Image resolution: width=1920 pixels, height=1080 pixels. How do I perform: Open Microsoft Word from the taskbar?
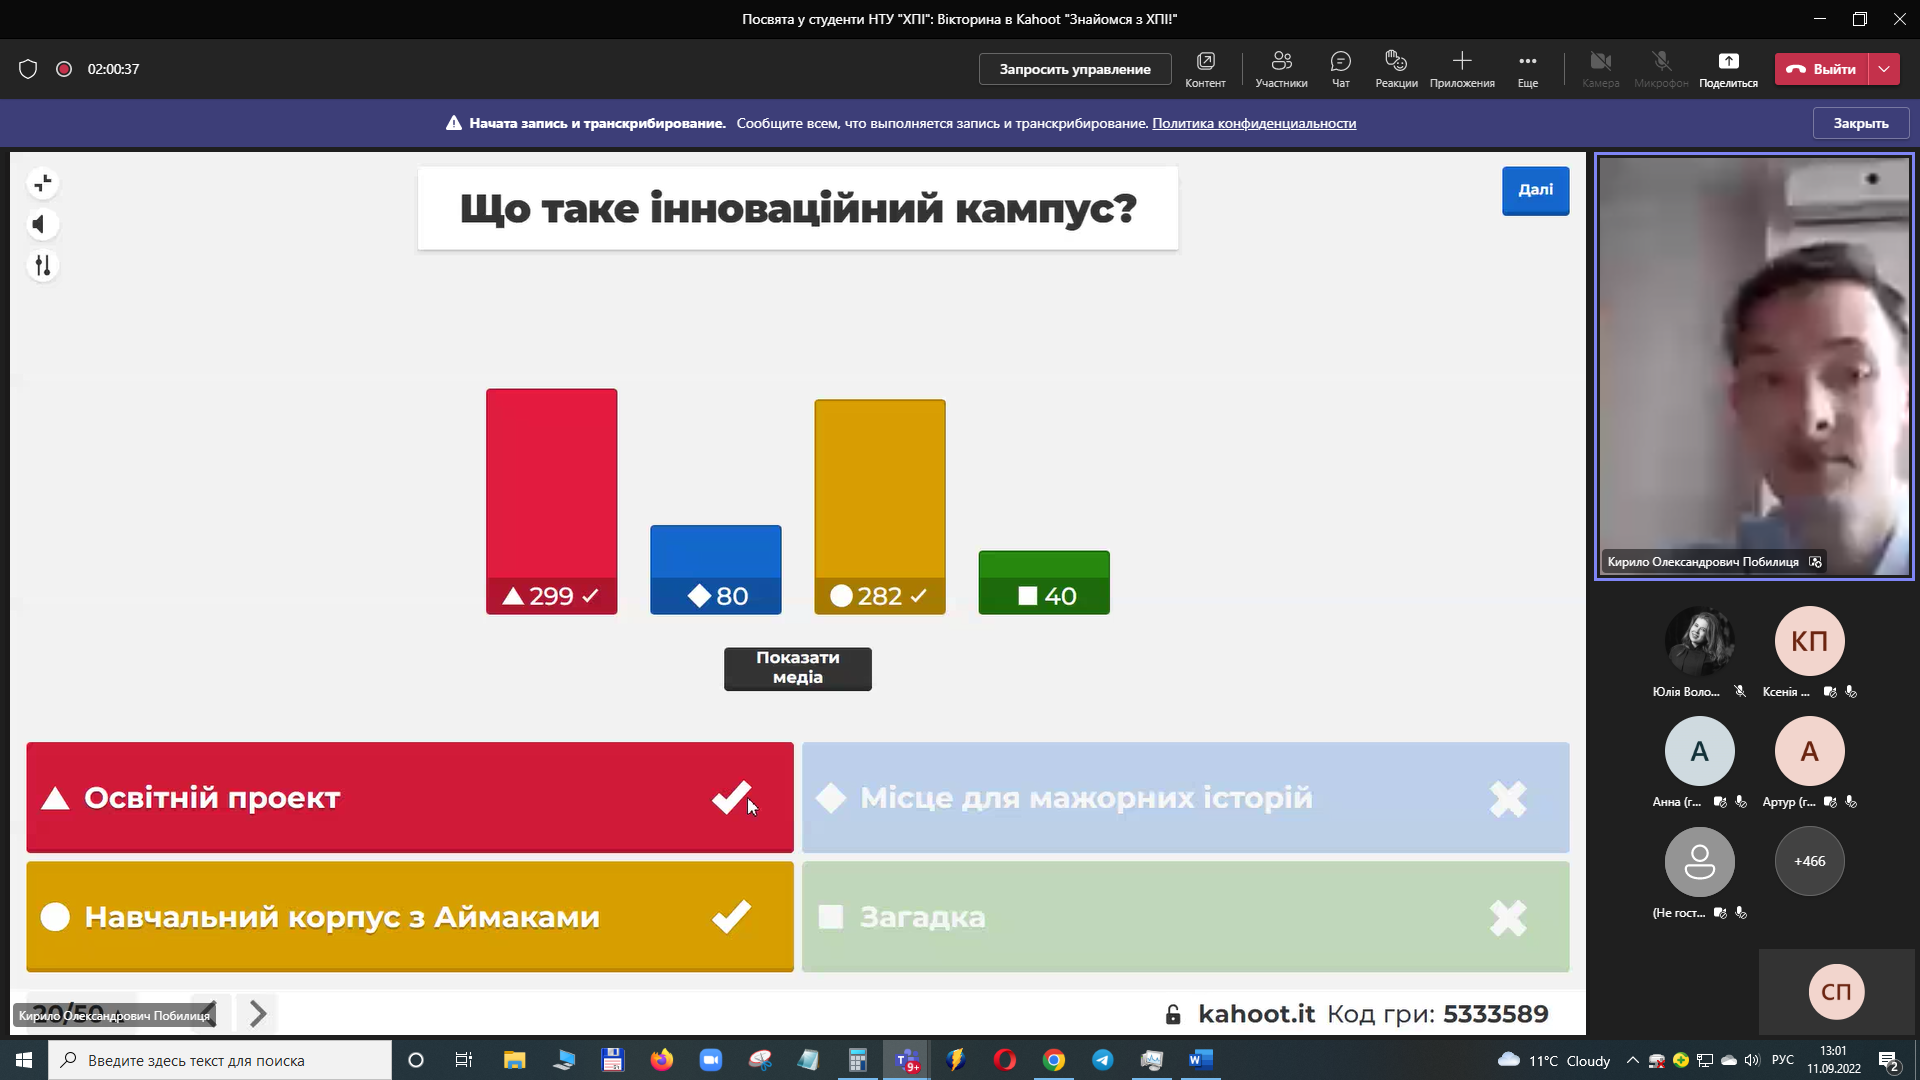pyautogui.click(x=1200, y=1060)
